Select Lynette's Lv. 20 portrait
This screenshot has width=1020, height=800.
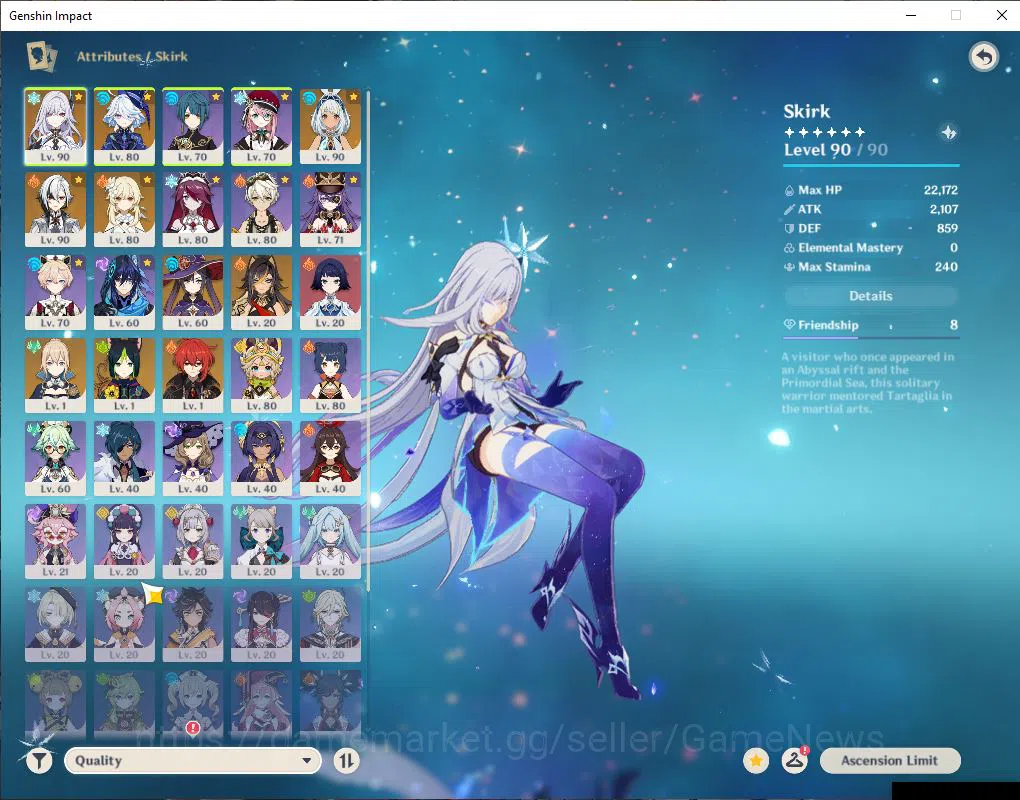[262, 542]
